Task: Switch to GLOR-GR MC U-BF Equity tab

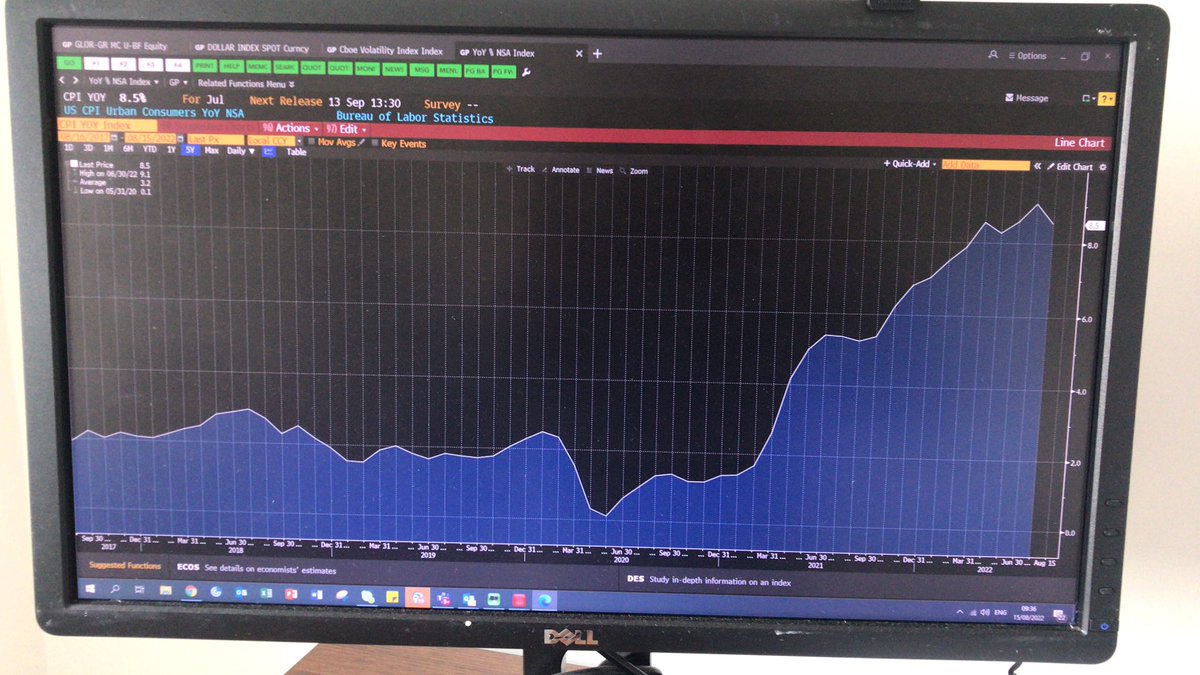Action: tap(115, 46)
